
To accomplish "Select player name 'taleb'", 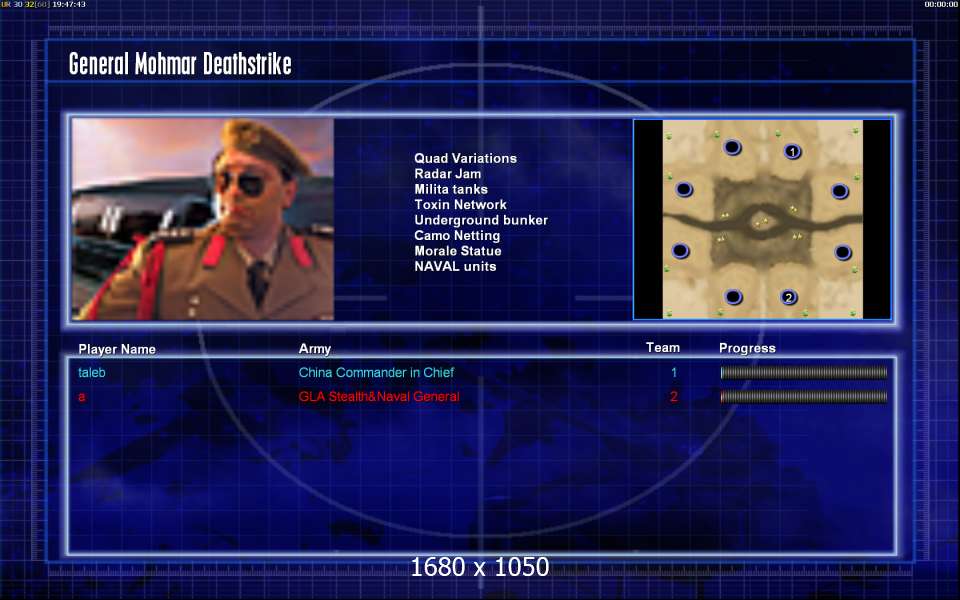I will (92, 372).
